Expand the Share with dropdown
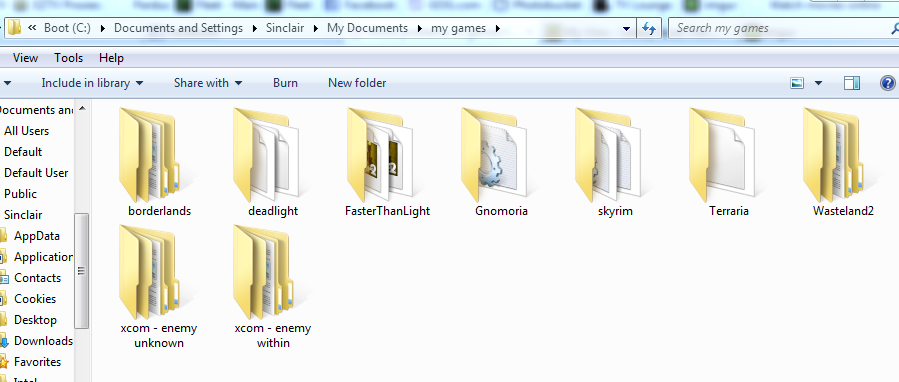Image resolution: width=899 pixels, height=382 pixels. pos(238,83)
